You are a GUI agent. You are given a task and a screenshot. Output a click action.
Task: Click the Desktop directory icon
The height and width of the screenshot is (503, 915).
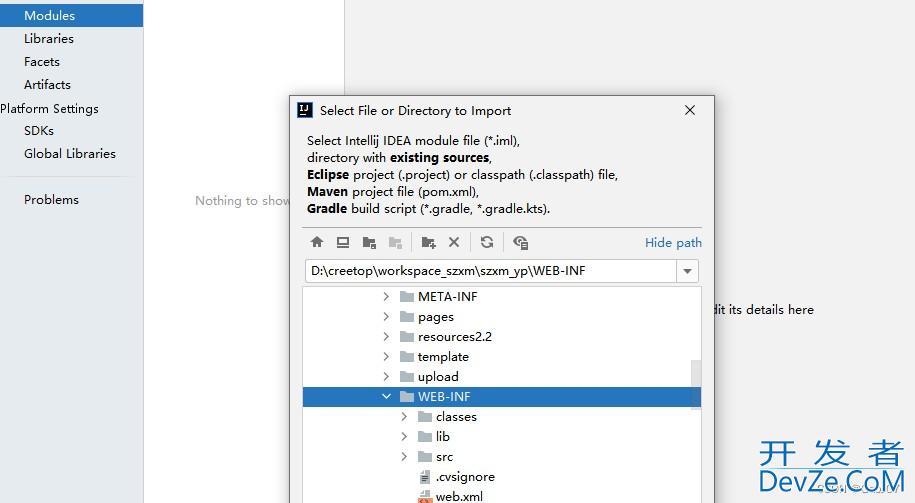click(343, 242)
